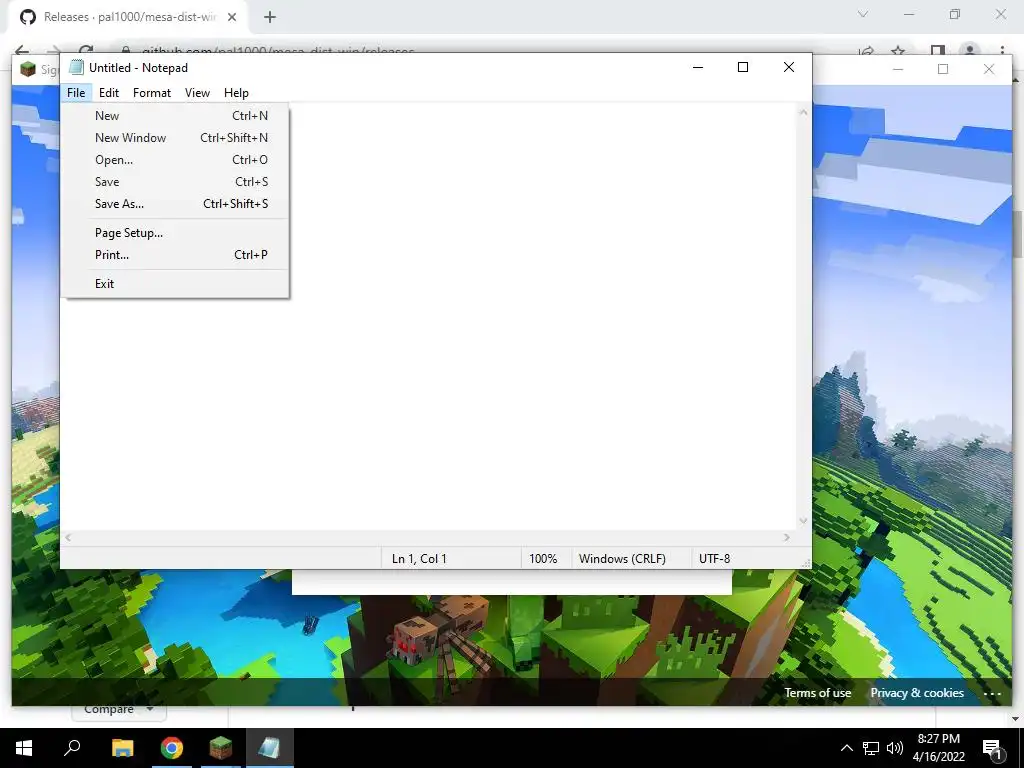This screenshot has width=1024, height=768.
Task: Open the three-dots more options in Minecraft window
Action: [992, 694]
